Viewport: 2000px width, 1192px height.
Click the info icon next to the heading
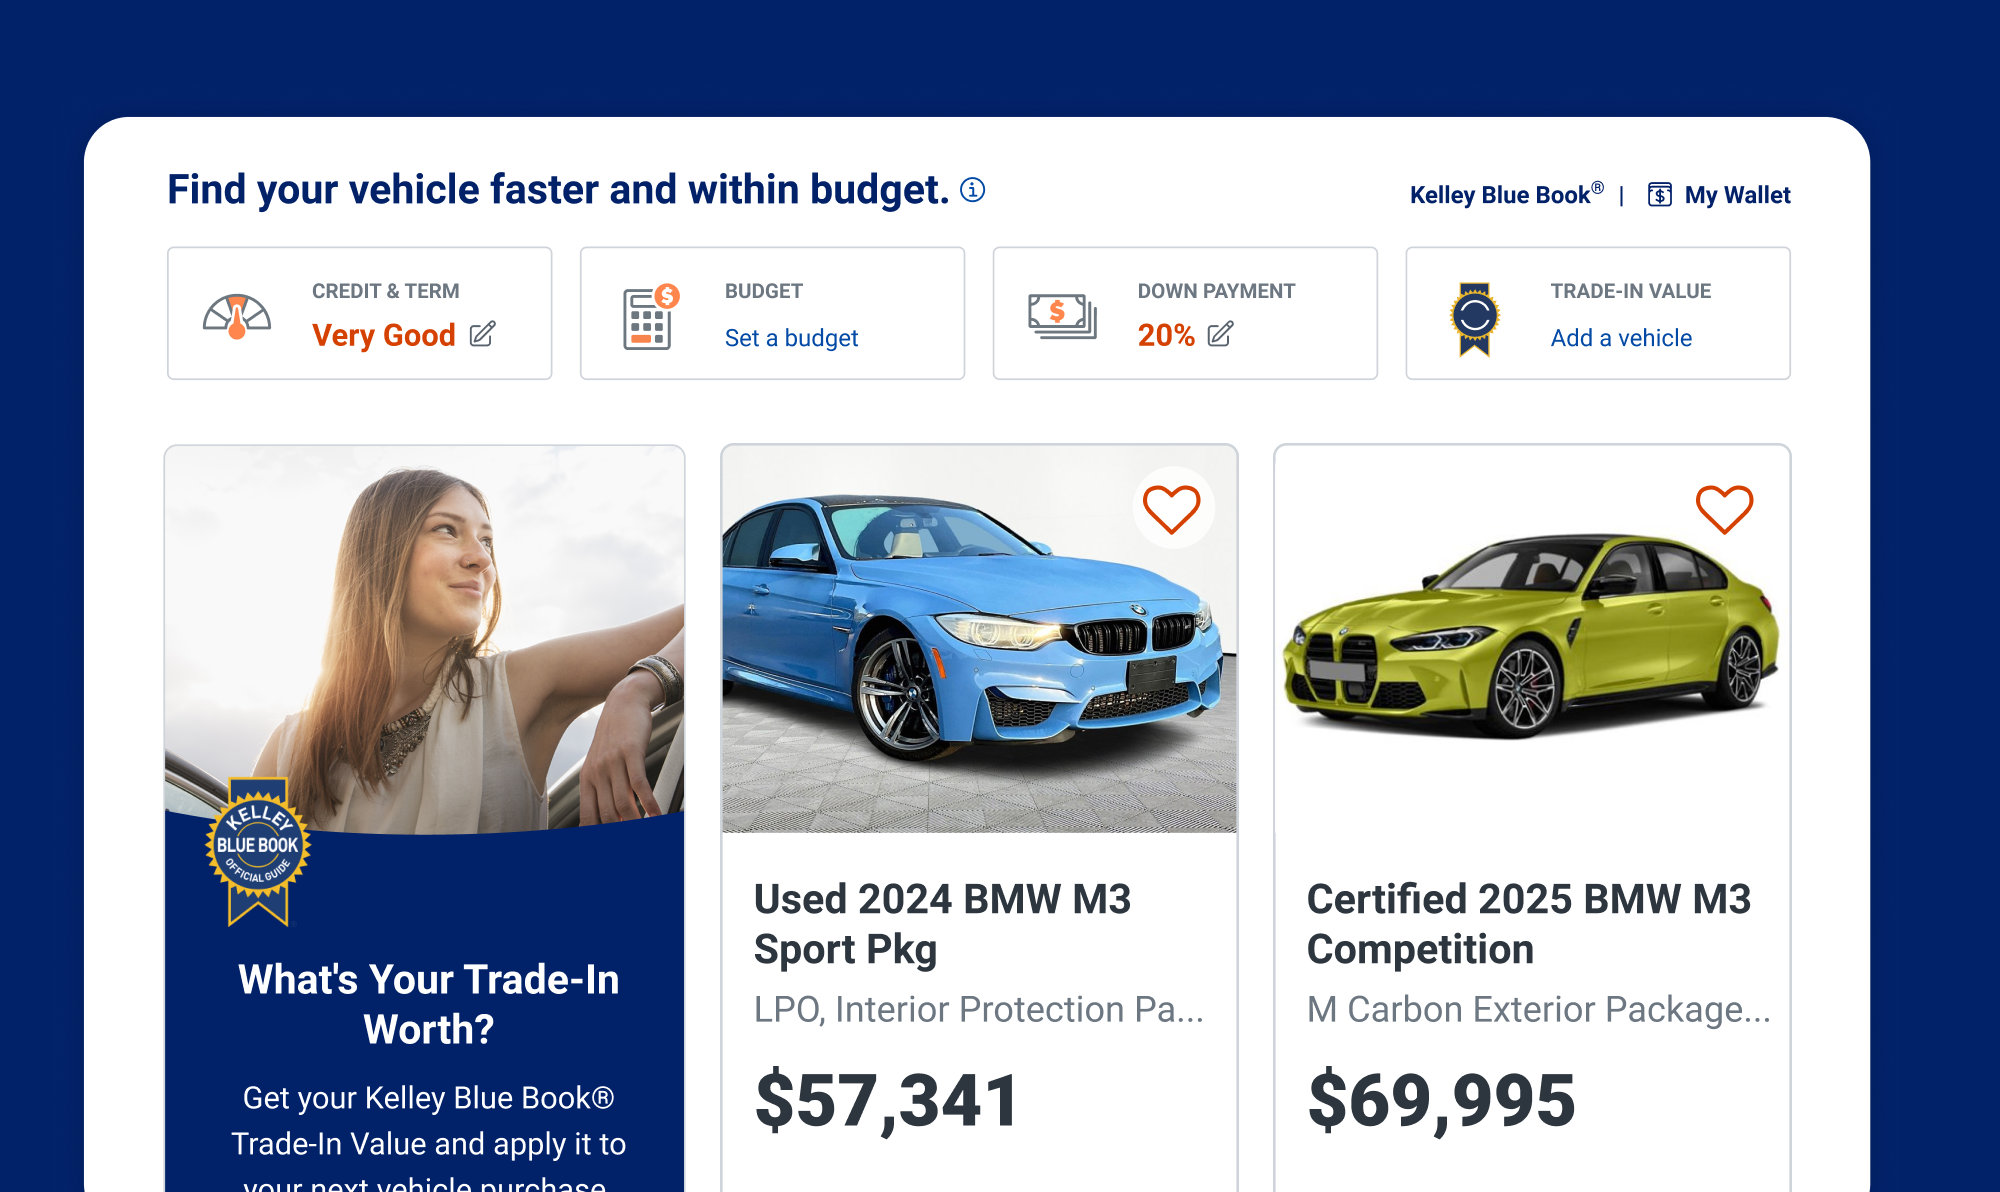click(x=971, y=189)
